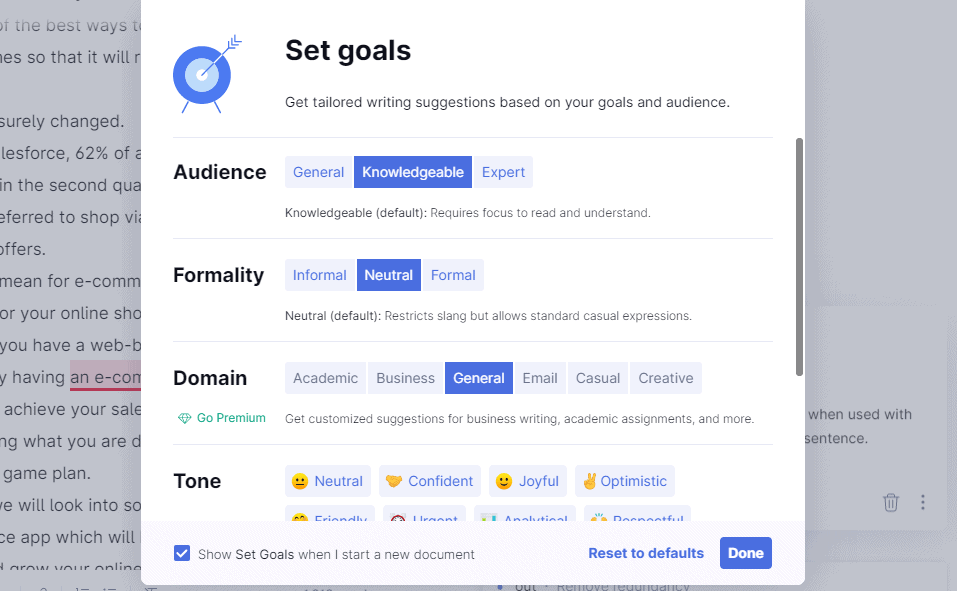Viewport: 957px width, 591px height.
Task: Set formality to Informal
Action: tap(320, 275)
